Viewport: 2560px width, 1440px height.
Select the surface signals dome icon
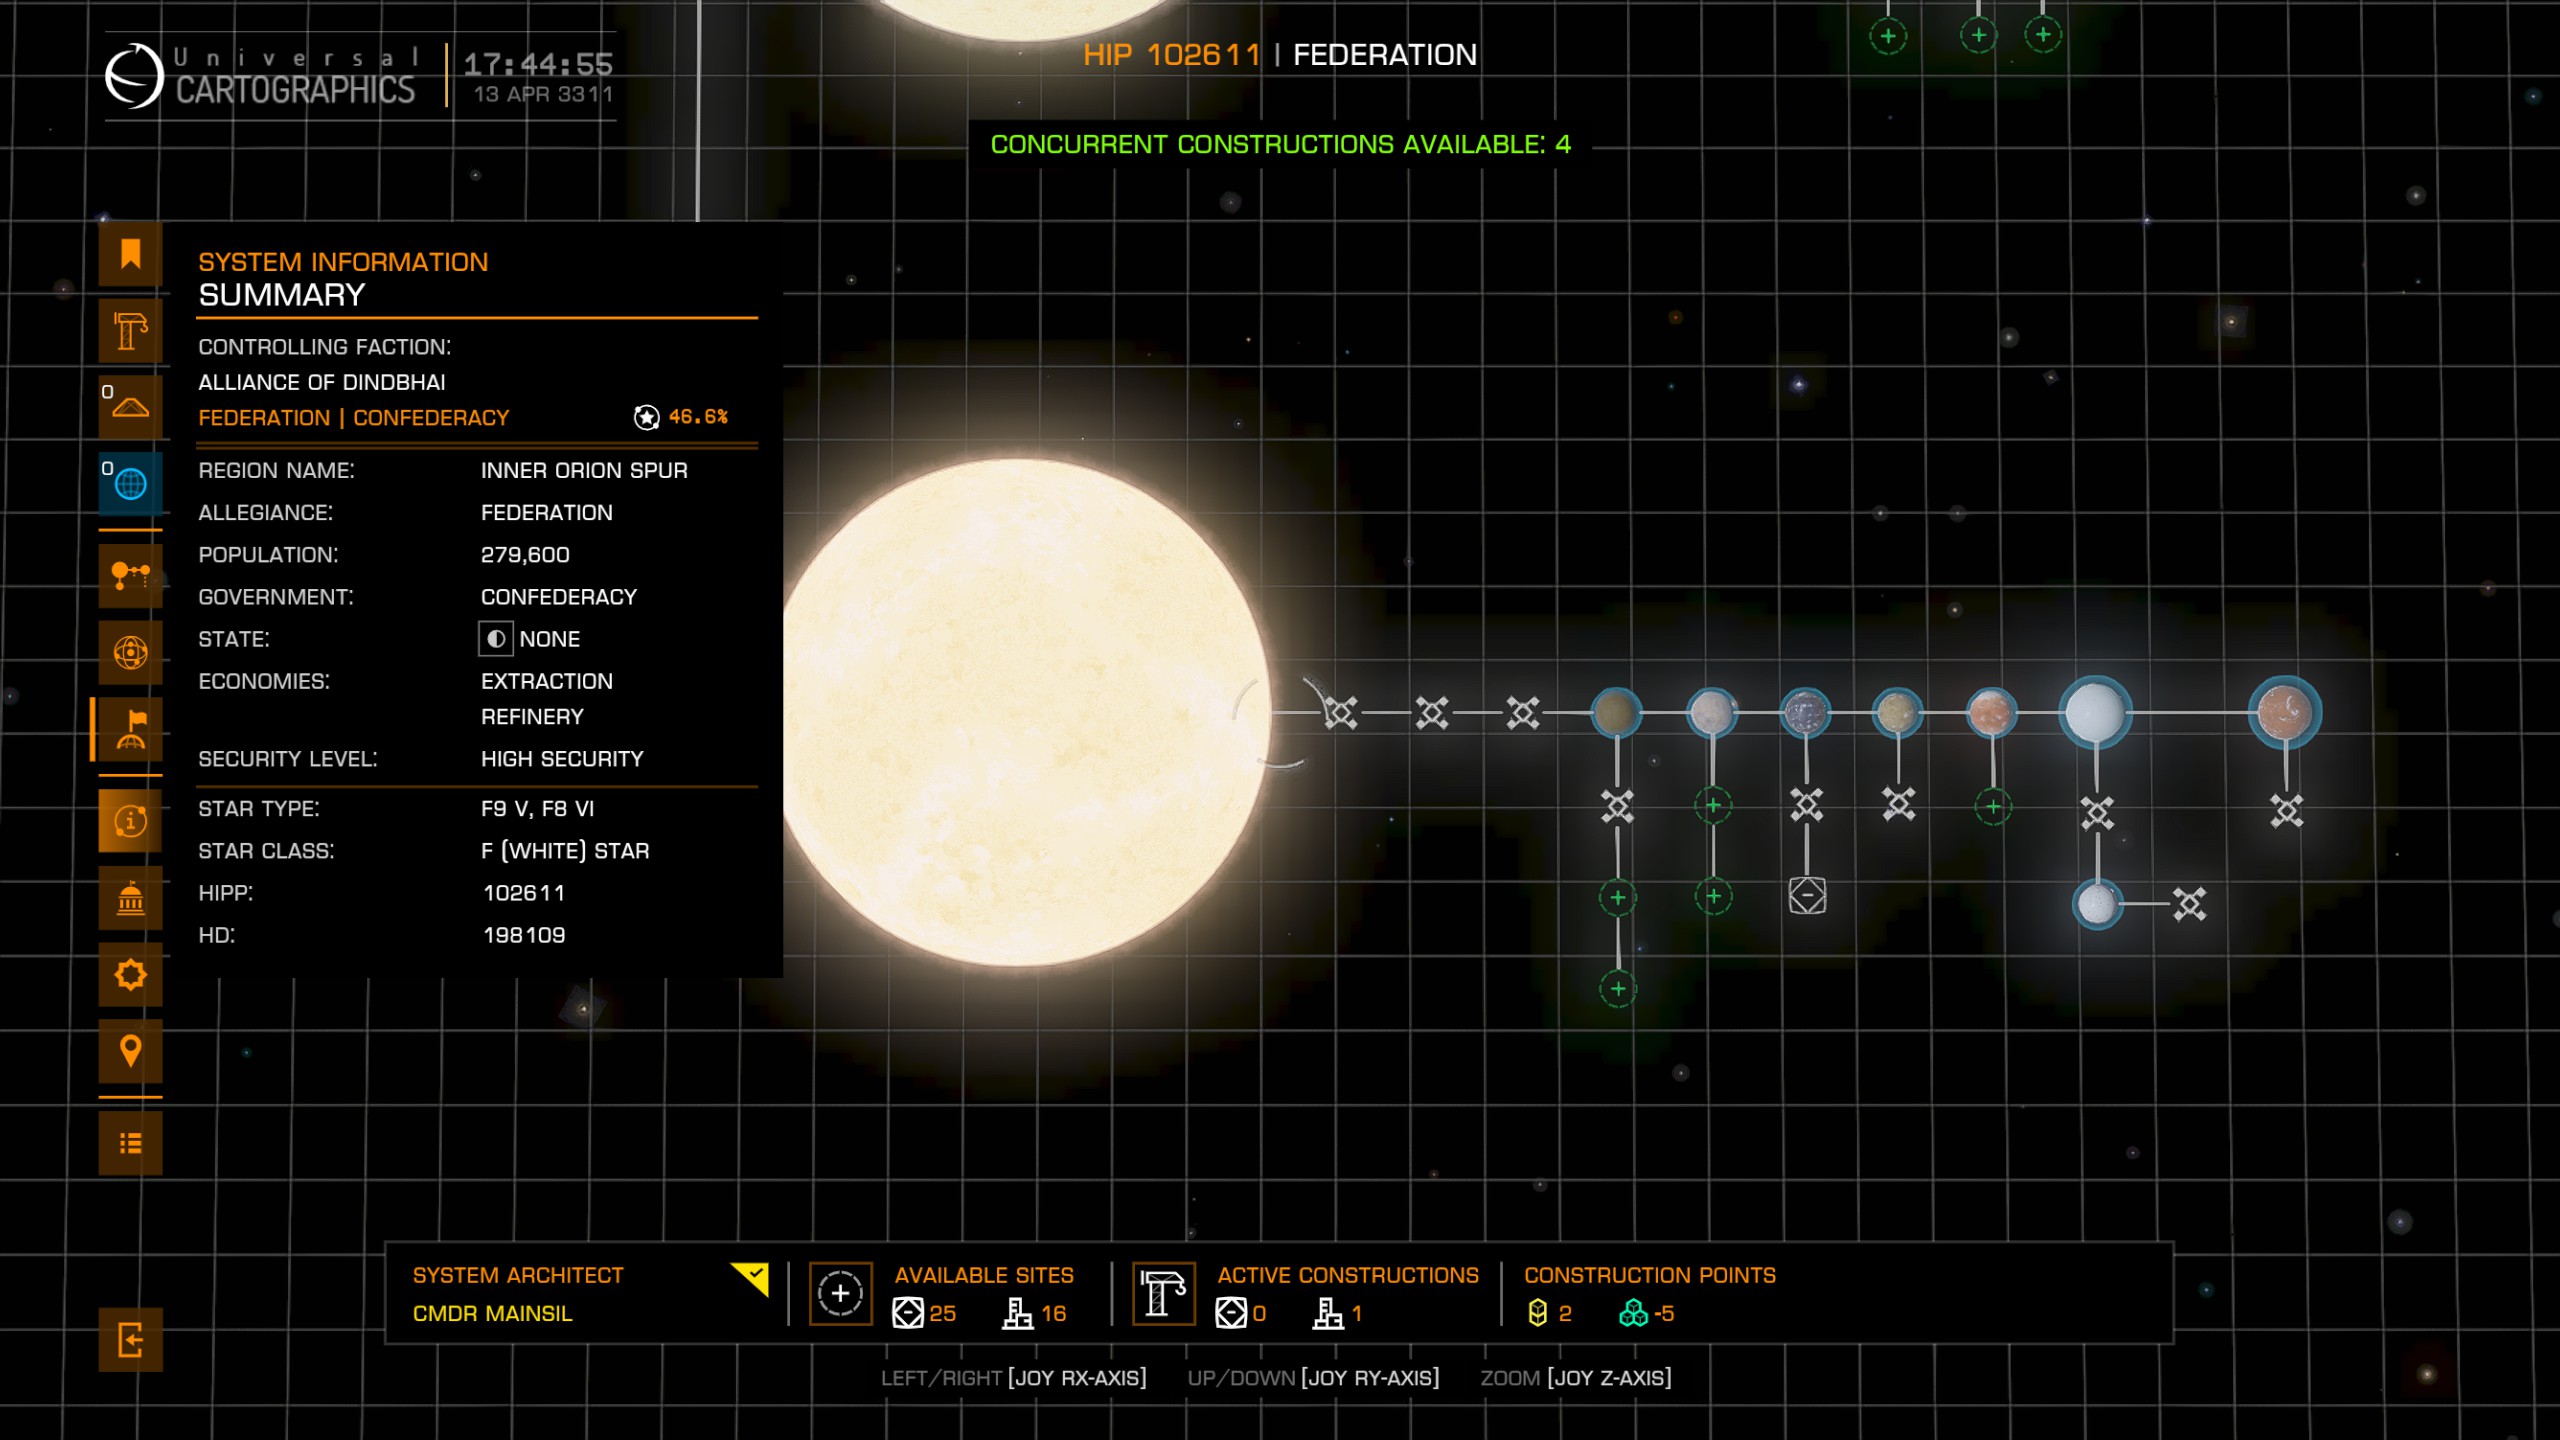pos(130,407)
